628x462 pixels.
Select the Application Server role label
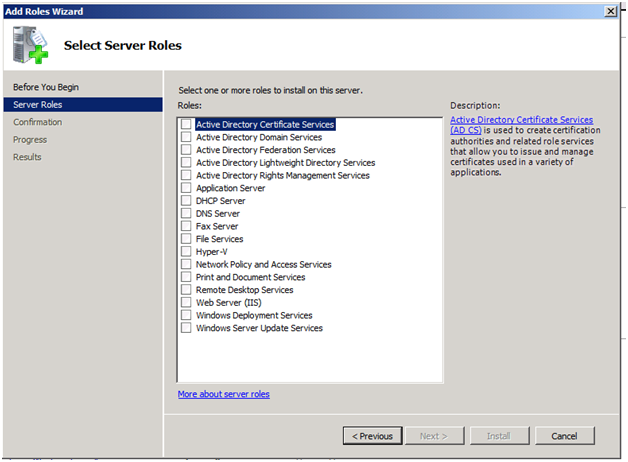(230, 188)
